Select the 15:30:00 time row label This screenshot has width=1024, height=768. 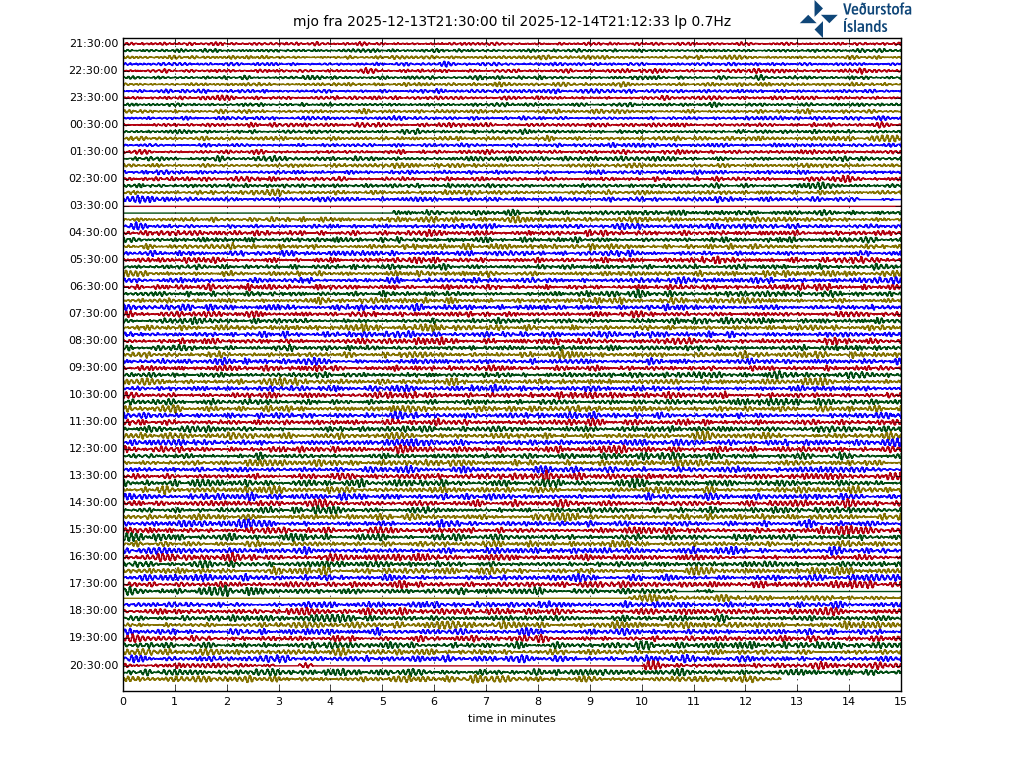click(x=94, y=530)
